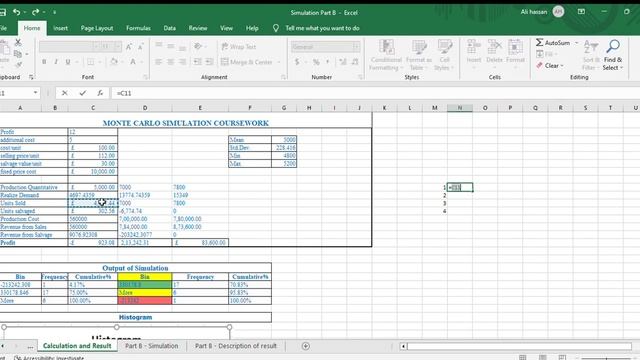
Task: Expand the Merge & Center dropdown arrow
Action: point(279,62)
